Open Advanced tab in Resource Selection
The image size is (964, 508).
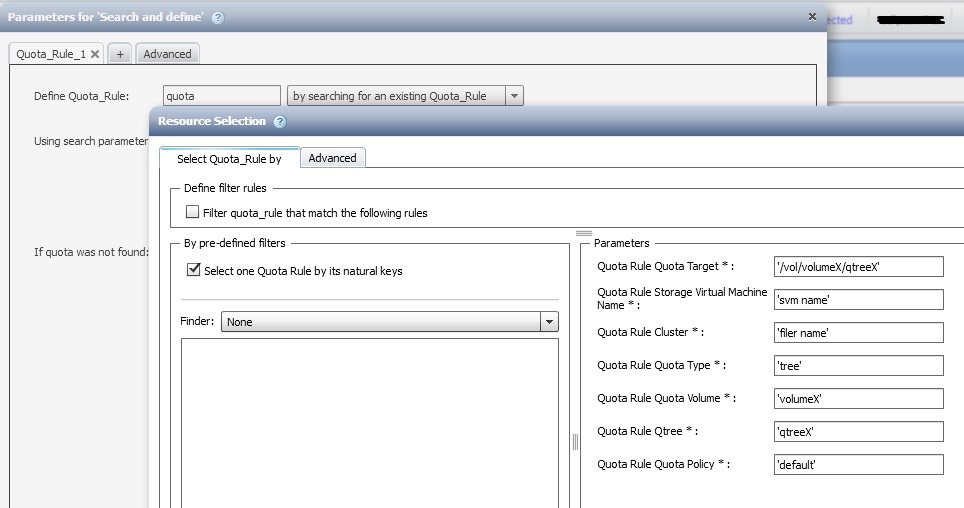point(332,158)
